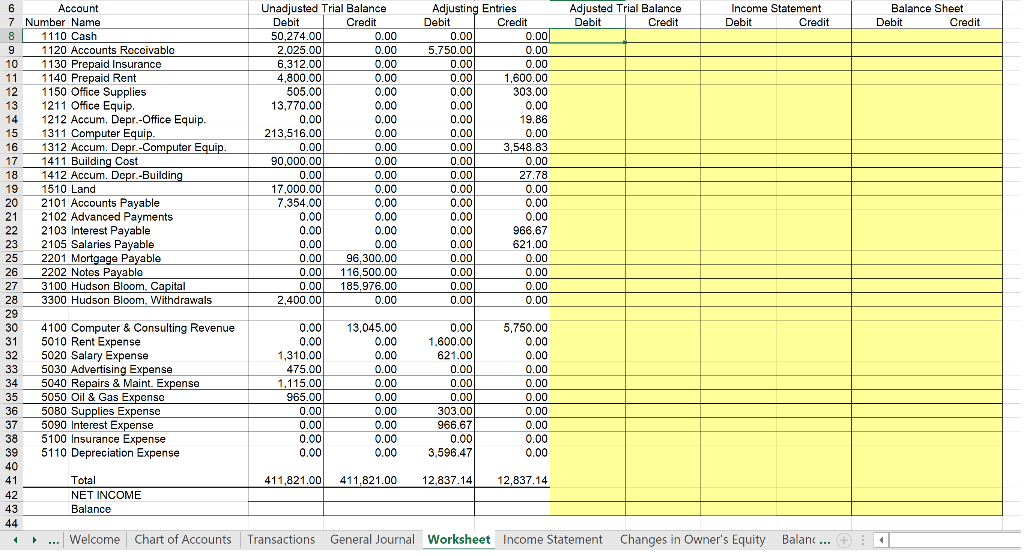Select the row 8 header
This screenshot has width=1024, height=556.
point(11,36)
